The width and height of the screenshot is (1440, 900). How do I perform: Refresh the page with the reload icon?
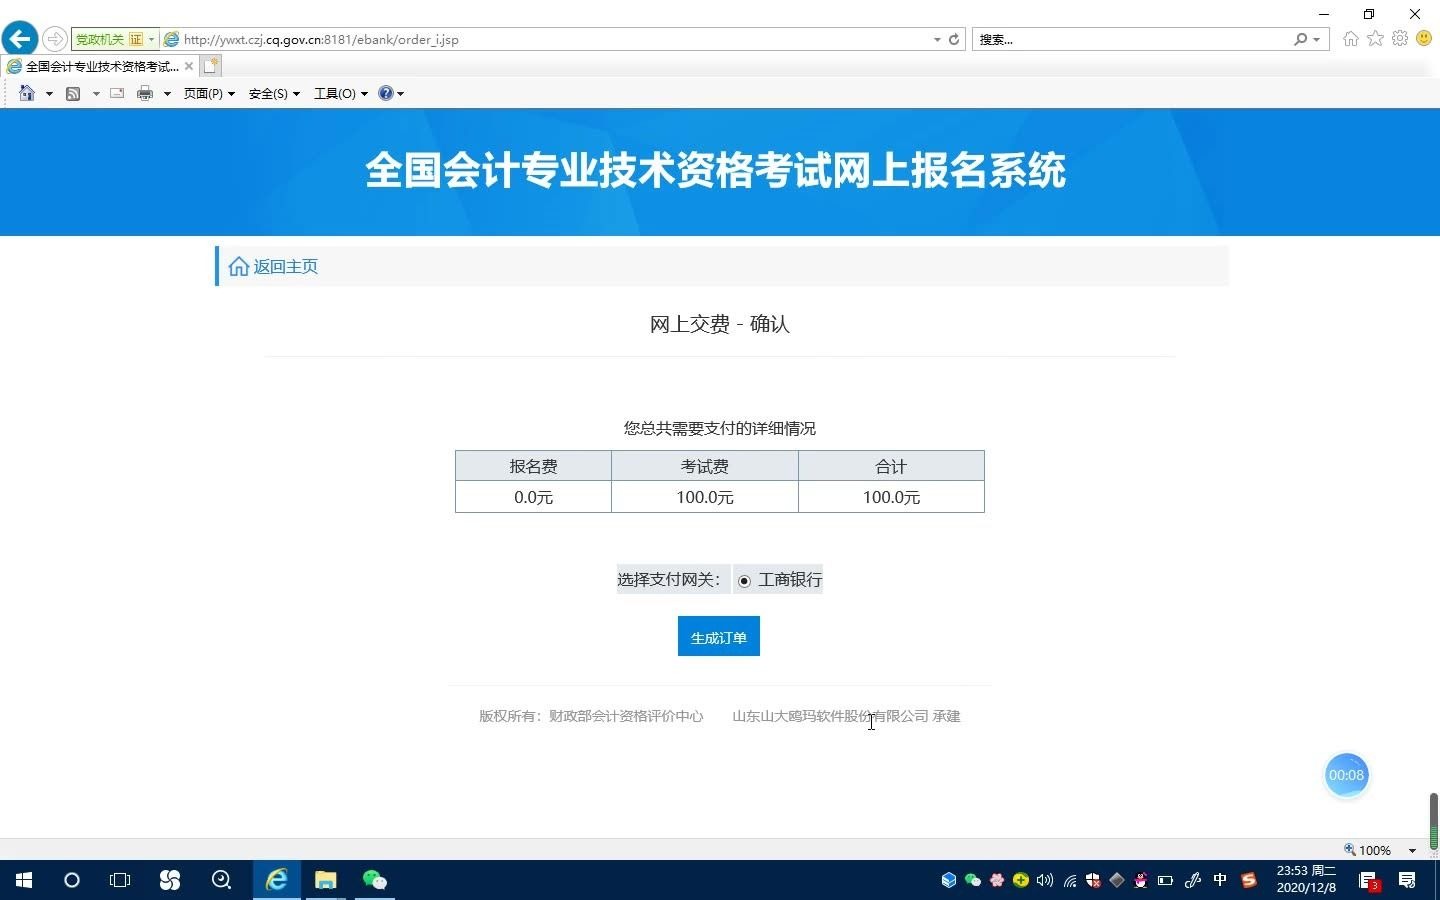[x=954, y=39]
